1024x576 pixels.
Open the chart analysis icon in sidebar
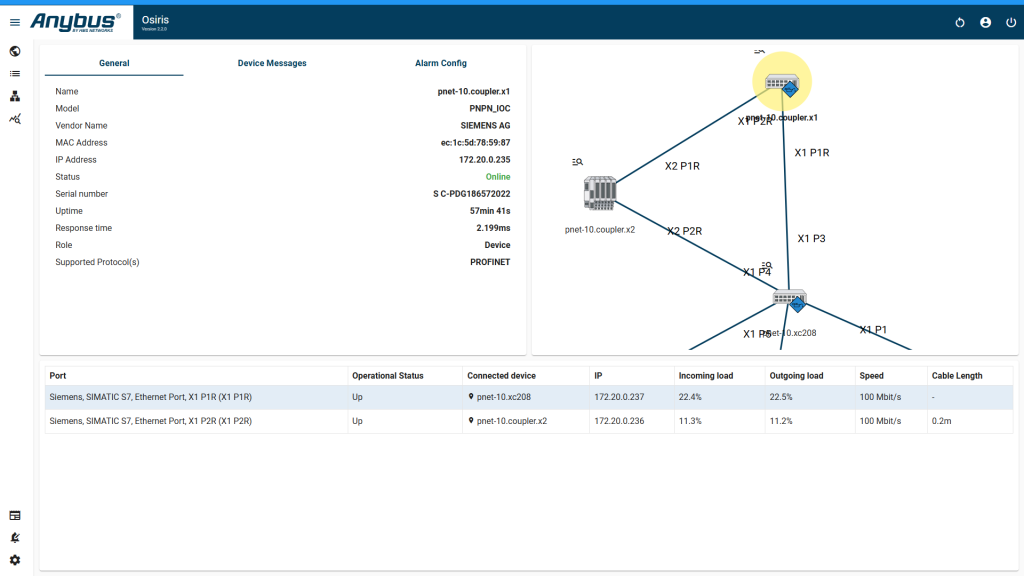14,119
